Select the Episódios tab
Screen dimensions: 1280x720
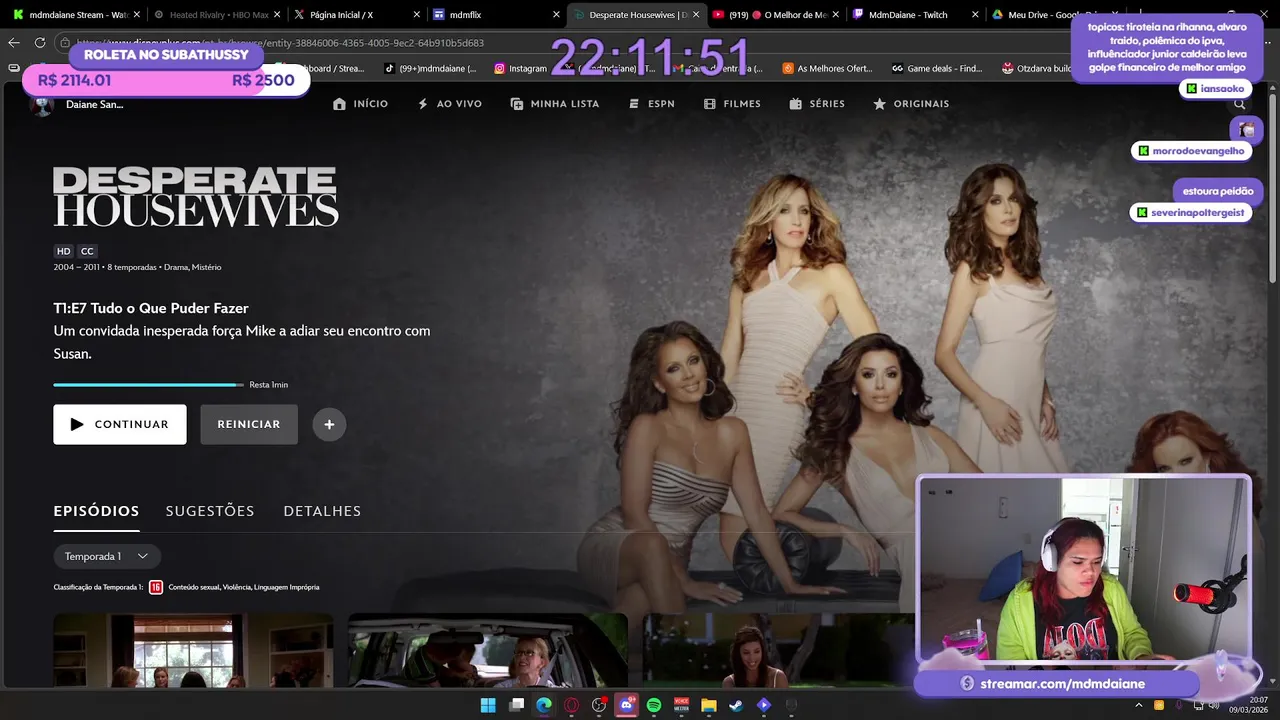pos(96,511)
